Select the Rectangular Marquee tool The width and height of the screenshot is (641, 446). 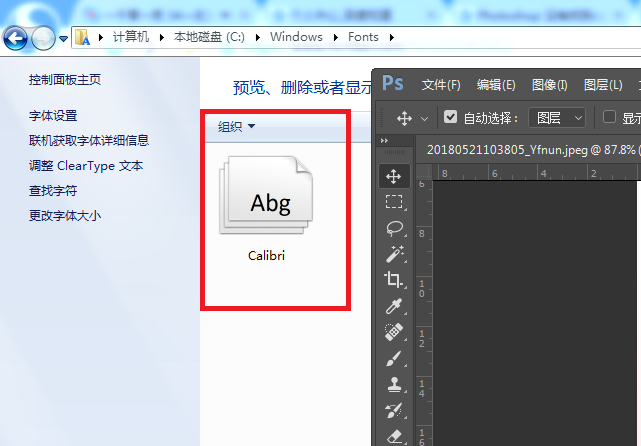click(394, 202)
